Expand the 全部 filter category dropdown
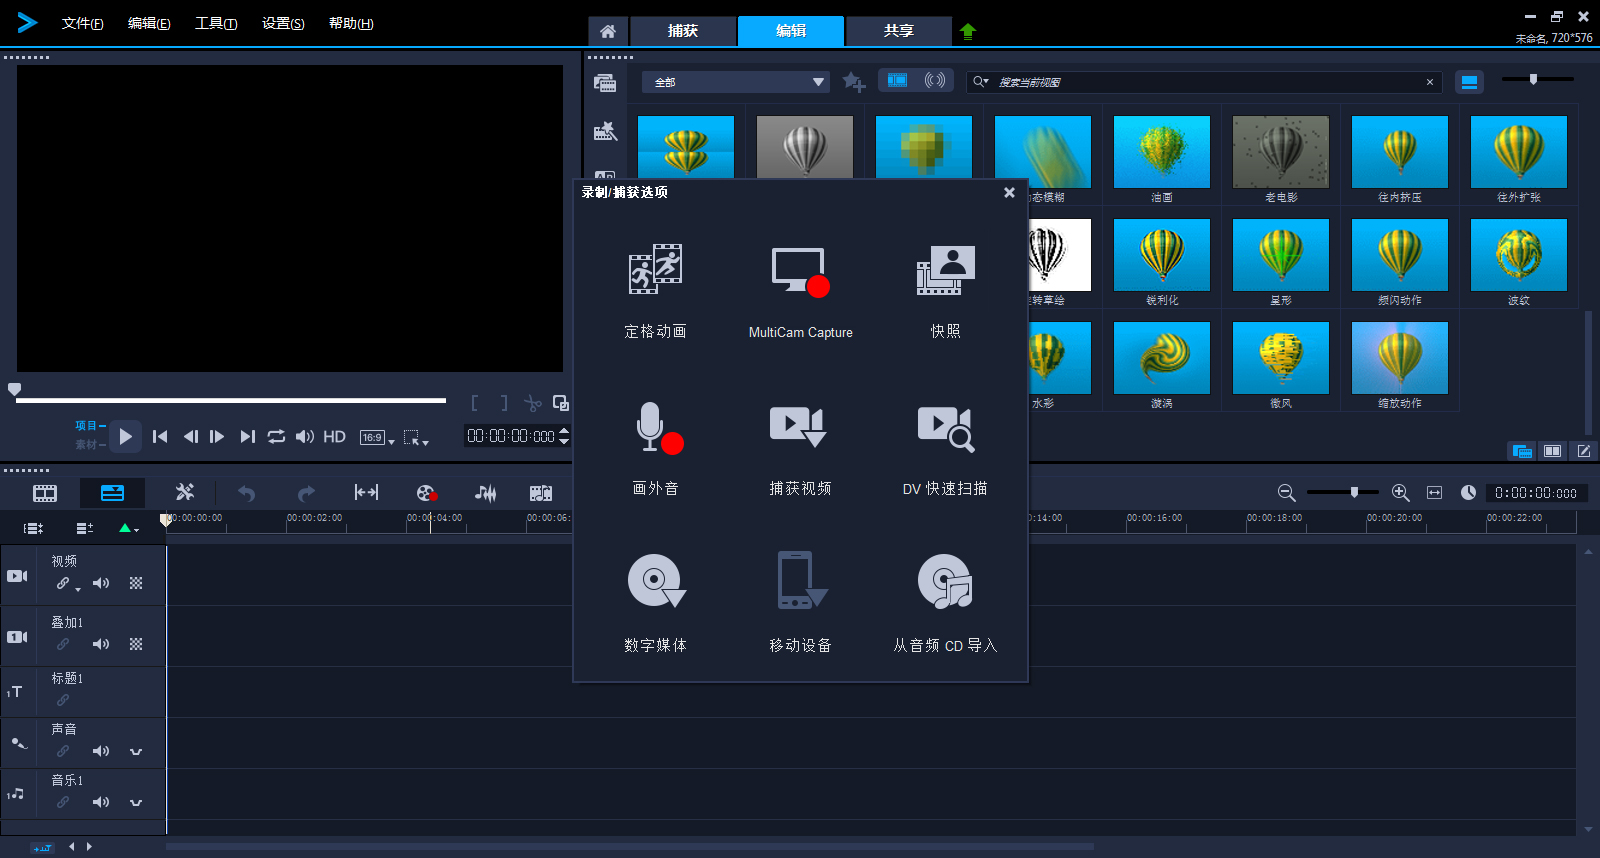This screenshot has width=1600, height=858. 736,82
